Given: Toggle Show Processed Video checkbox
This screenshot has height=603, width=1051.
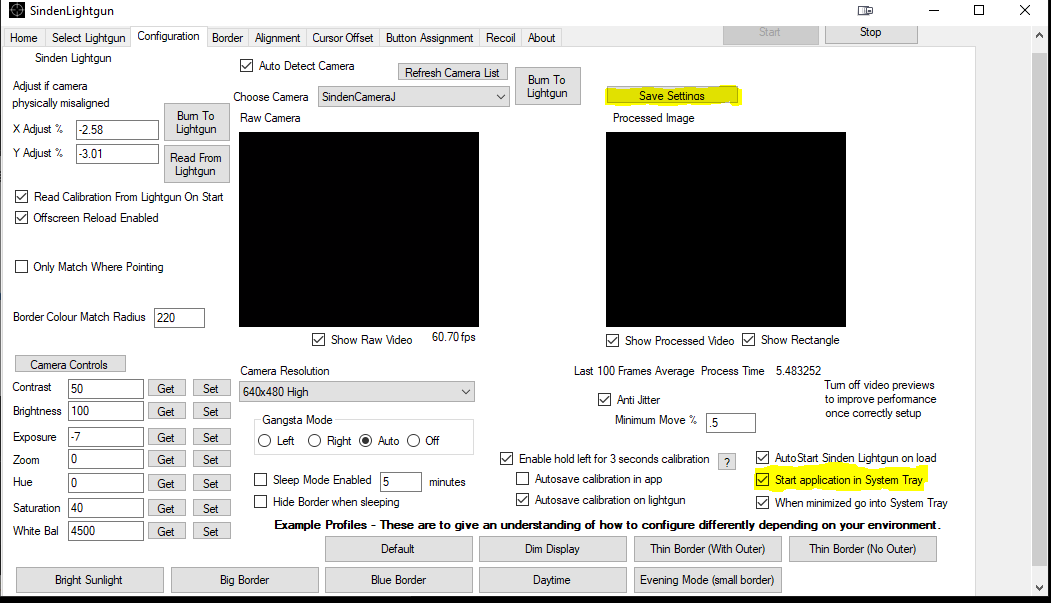Looking at the screenshot, I should pyautogui.click(x=613, y=340).
